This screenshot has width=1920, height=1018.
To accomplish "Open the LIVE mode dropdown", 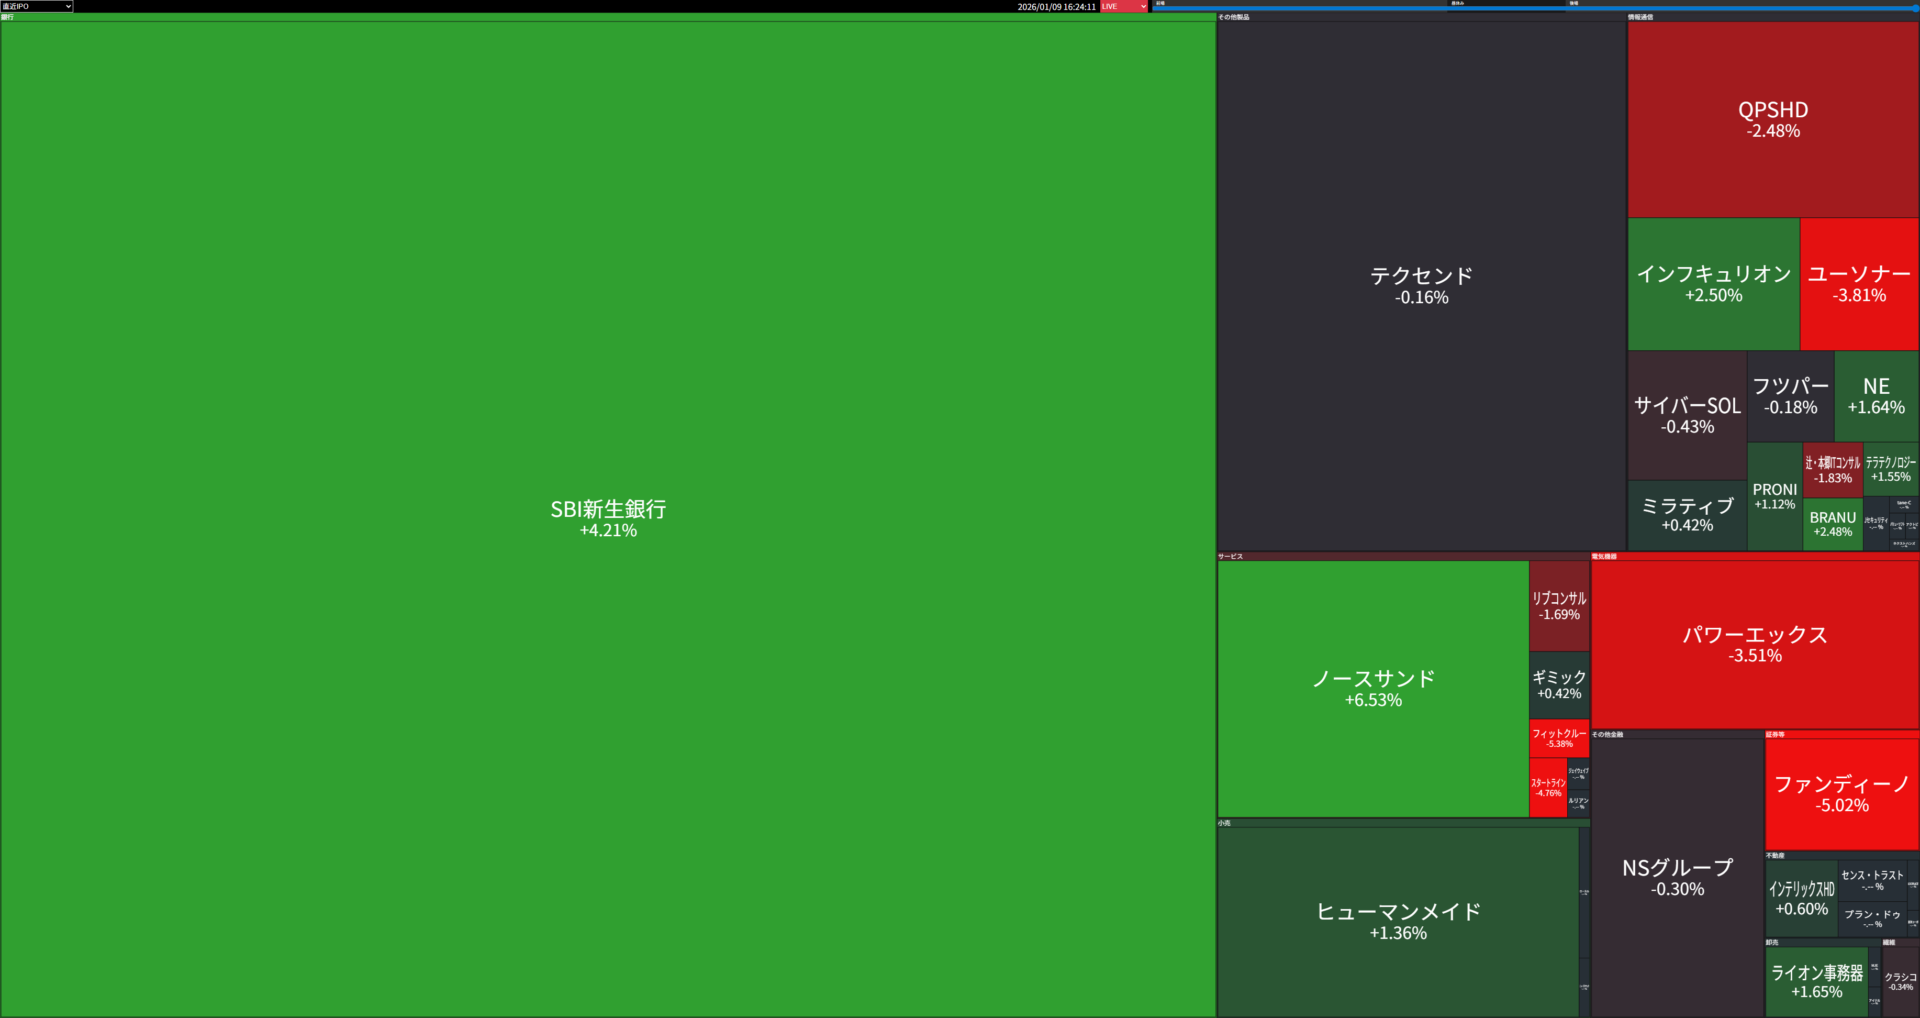I will [1124, 6].
